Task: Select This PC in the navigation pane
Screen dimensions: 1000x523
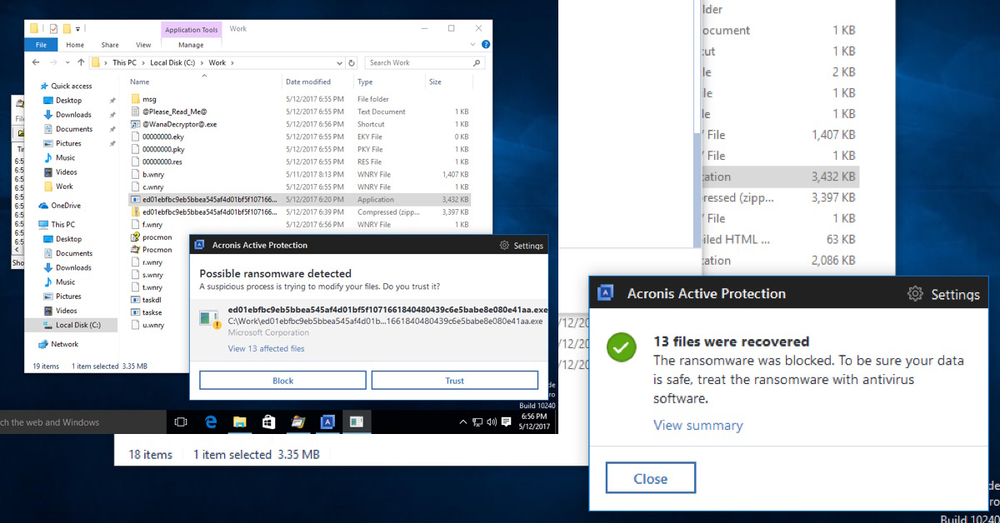Action: pos(57,225)
